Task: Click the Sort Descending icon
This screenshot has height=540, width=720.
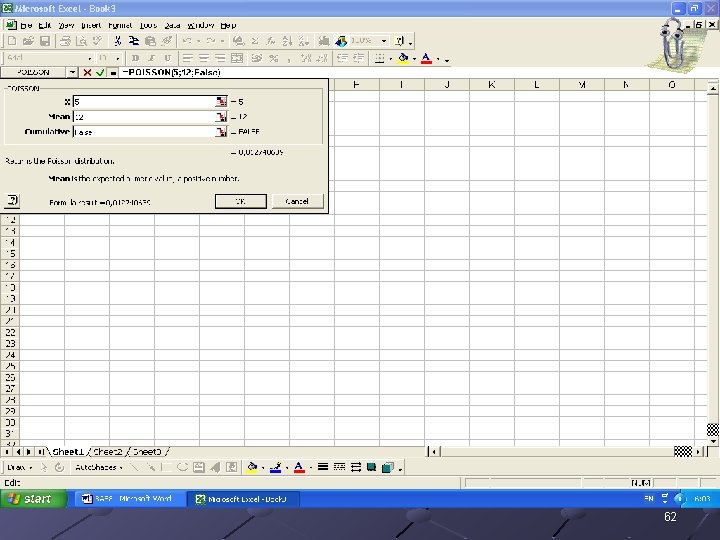Action: pos(303,41)
